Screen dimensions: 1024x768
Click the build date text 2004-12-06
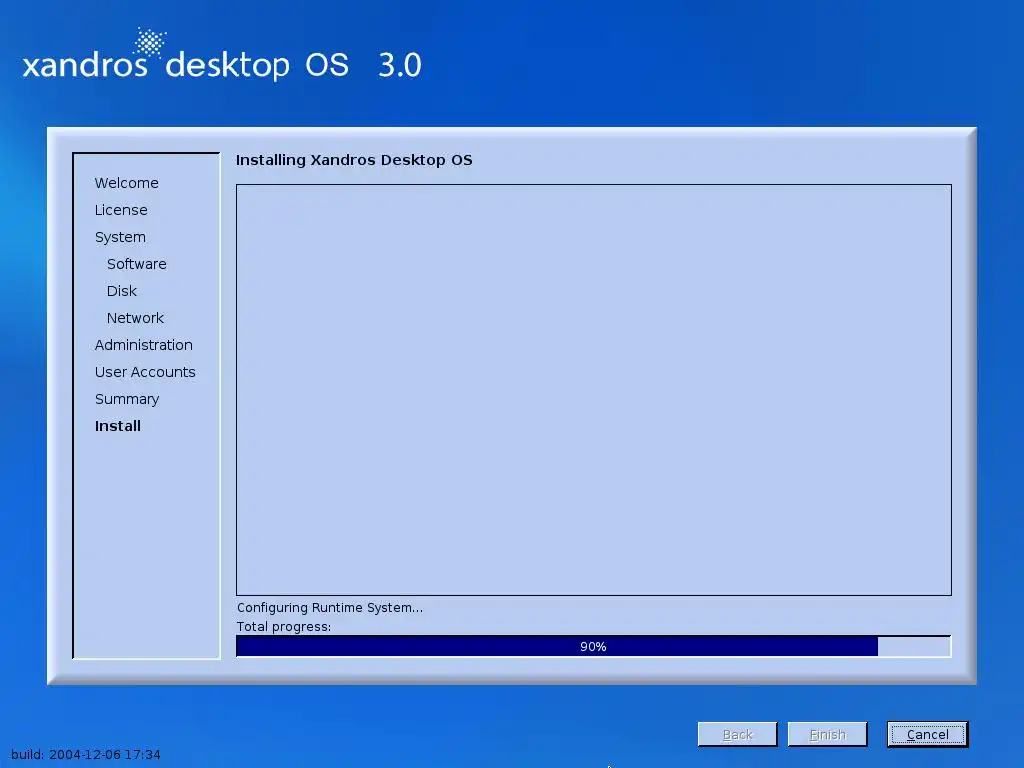(x=84, y=754)
